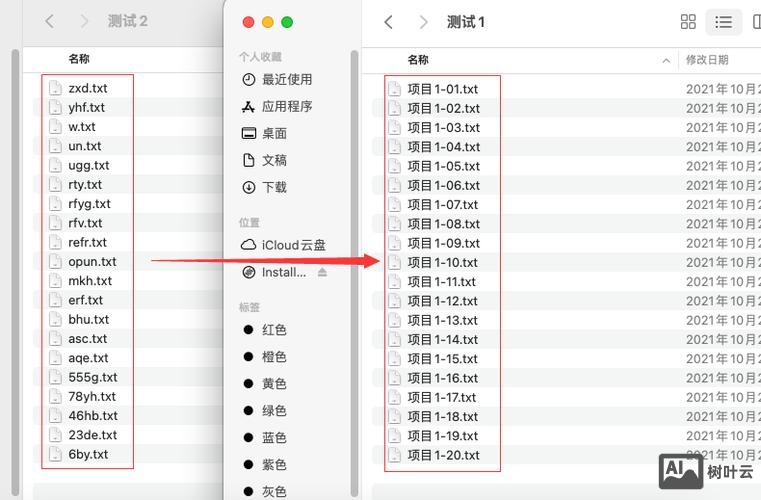Go back in the 测试2 window

tap(50, 21)
